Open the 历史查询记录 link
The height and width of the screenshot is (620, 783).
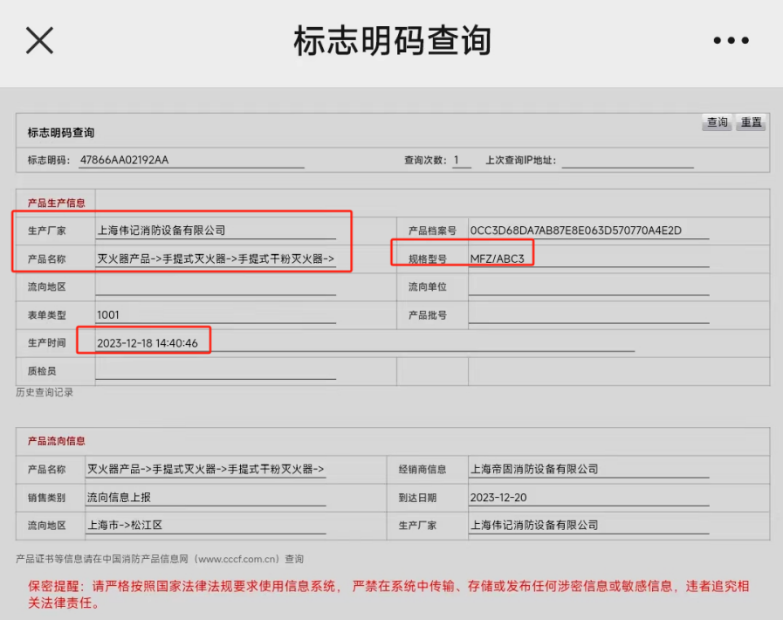[44, 392]
